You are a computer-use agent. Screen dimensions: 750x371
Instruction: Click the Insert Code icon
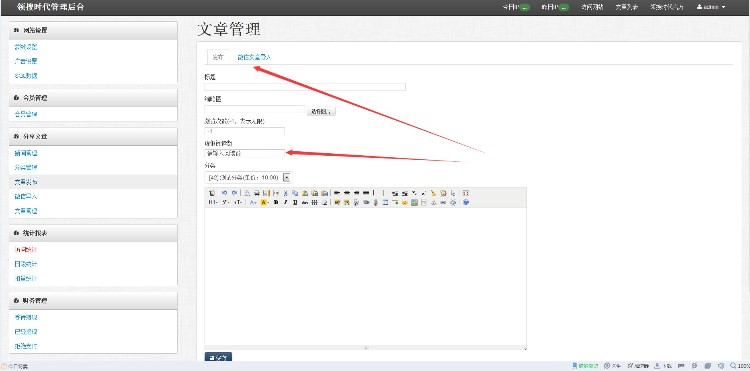point(276,193)
